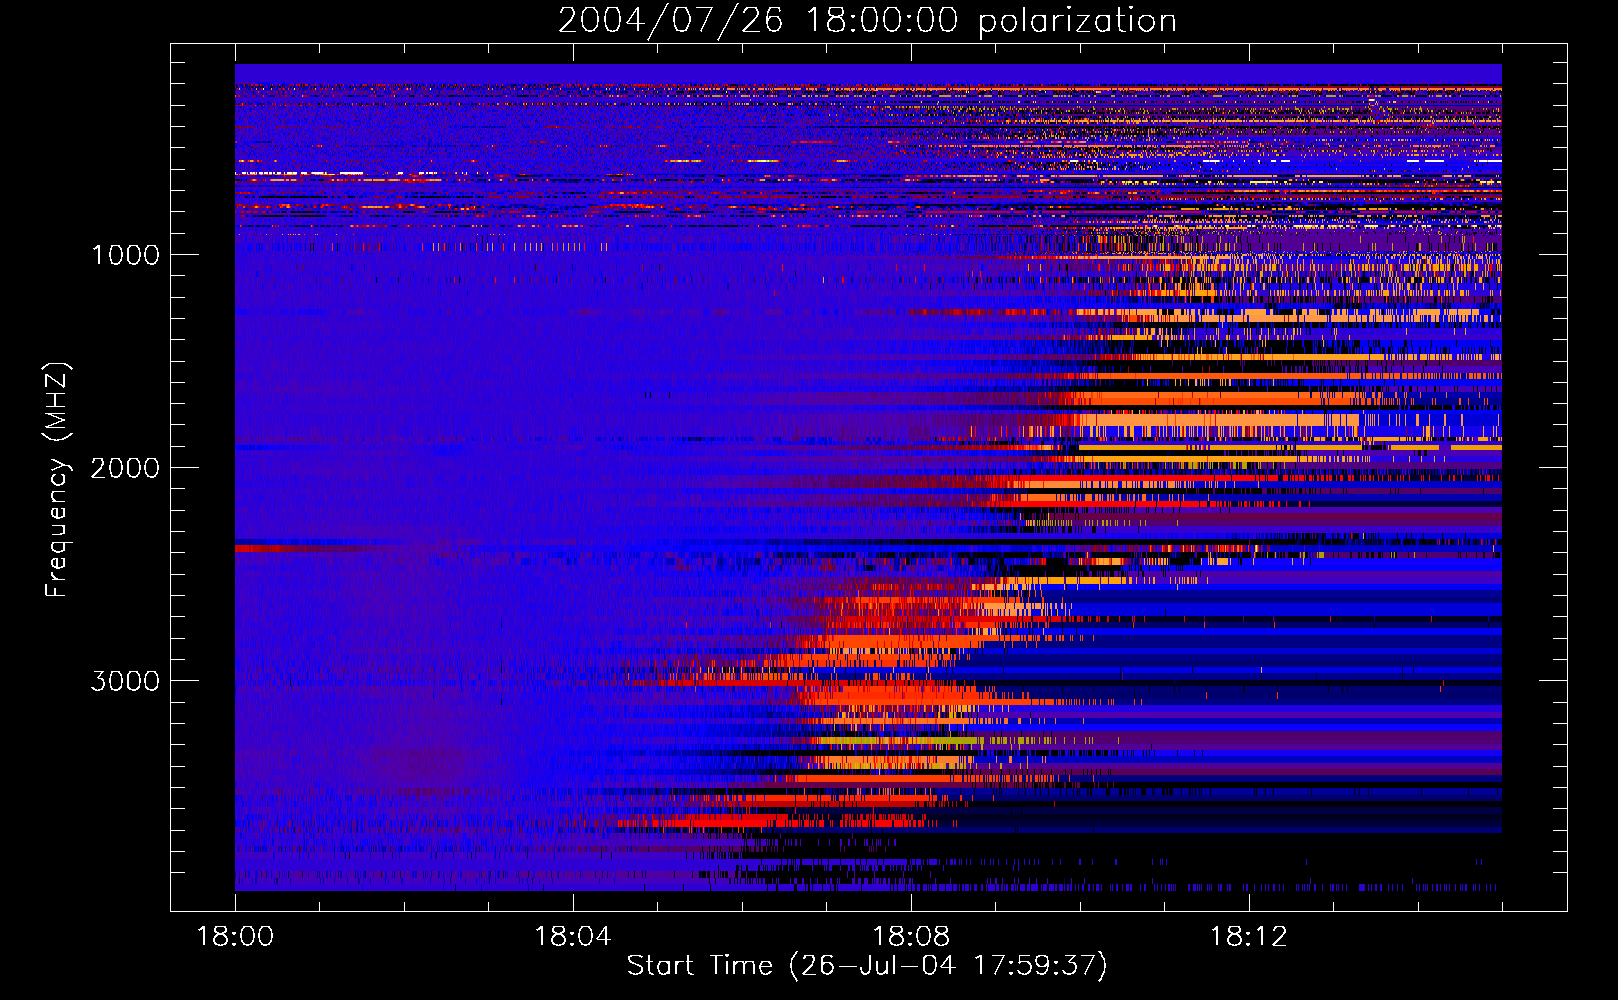Select the '18:04' time axis label
The image size is (1618, 1000).
573,937
